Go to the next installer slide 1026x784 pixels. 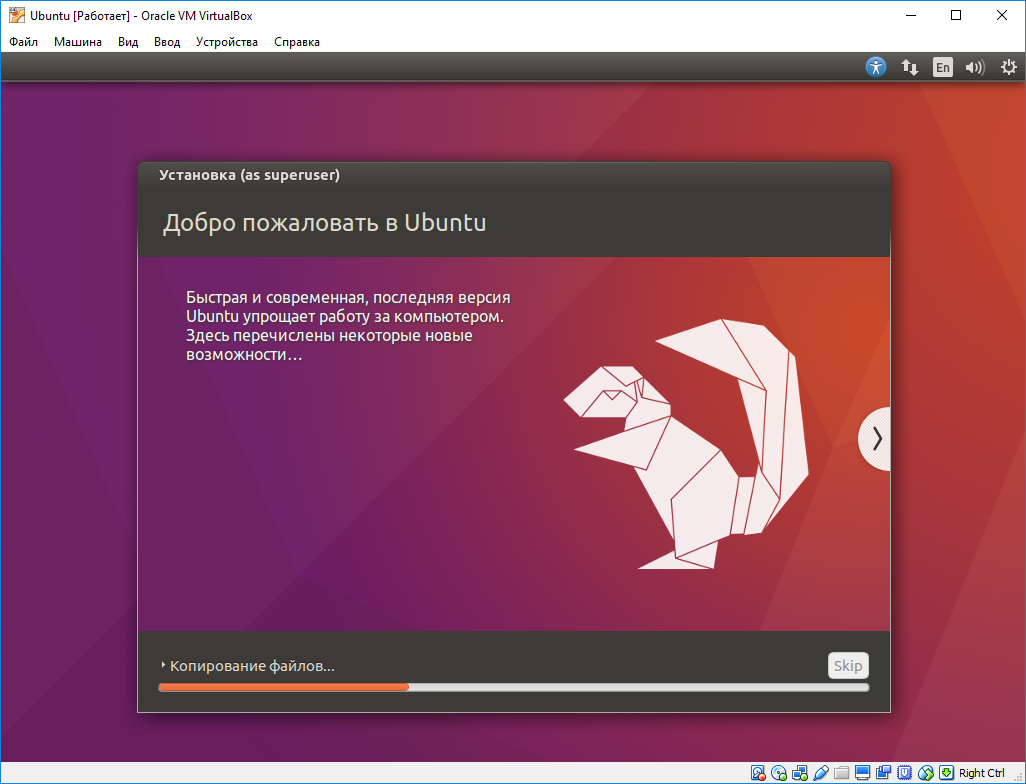pos(876,439)
